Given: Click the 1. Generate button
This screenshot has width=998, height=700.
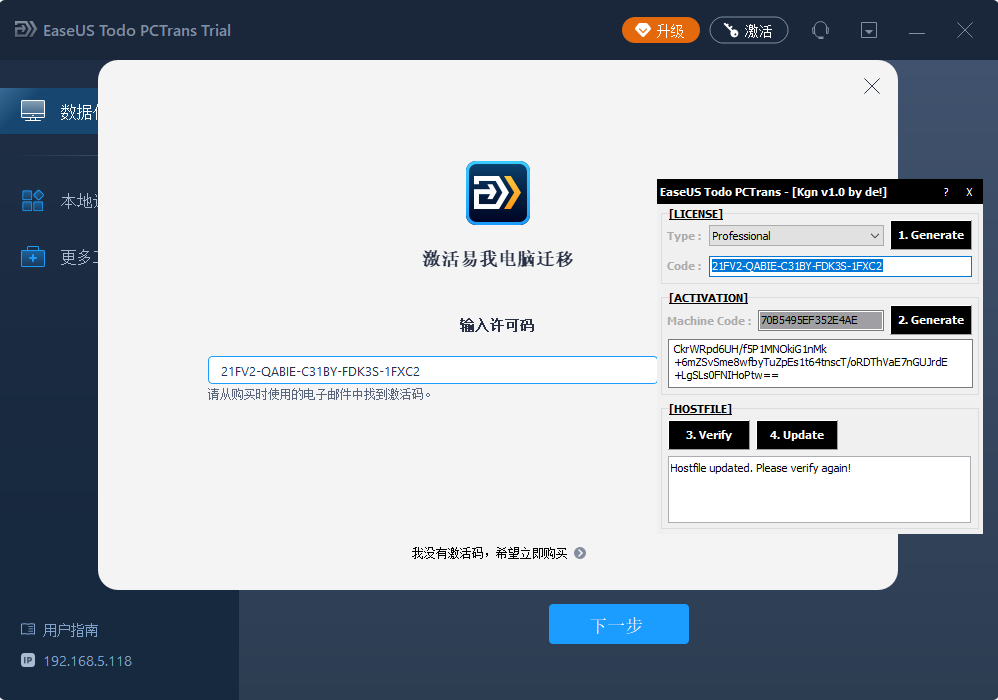Looking at the screenshot, I should [931, 235].
